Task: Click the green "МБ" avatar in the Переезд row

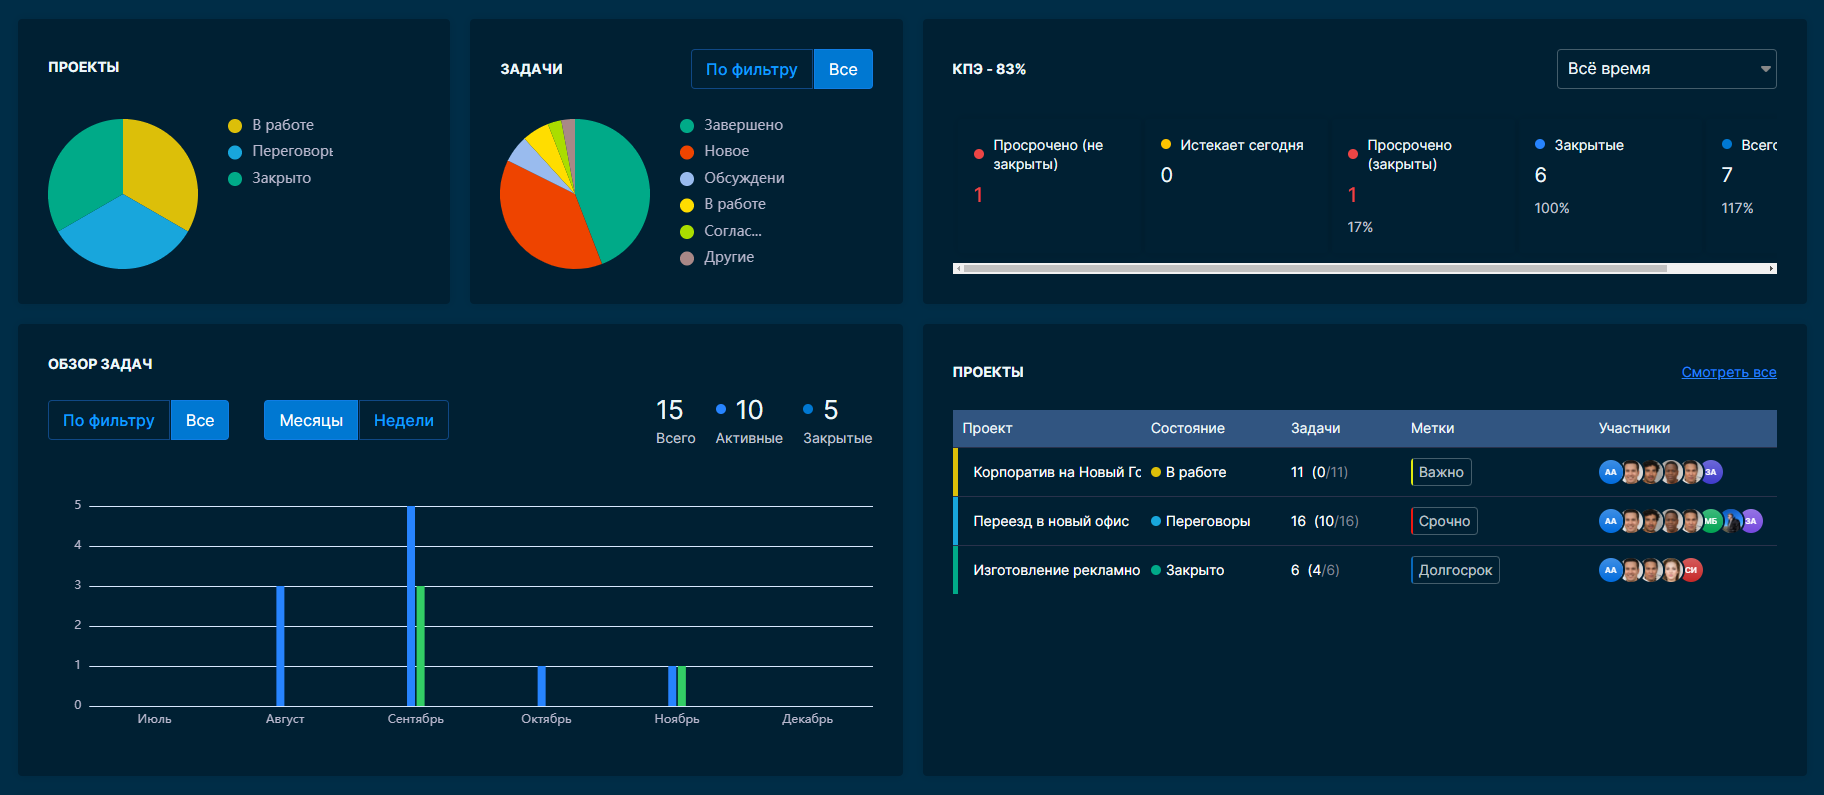Action: pos(1711,521)
